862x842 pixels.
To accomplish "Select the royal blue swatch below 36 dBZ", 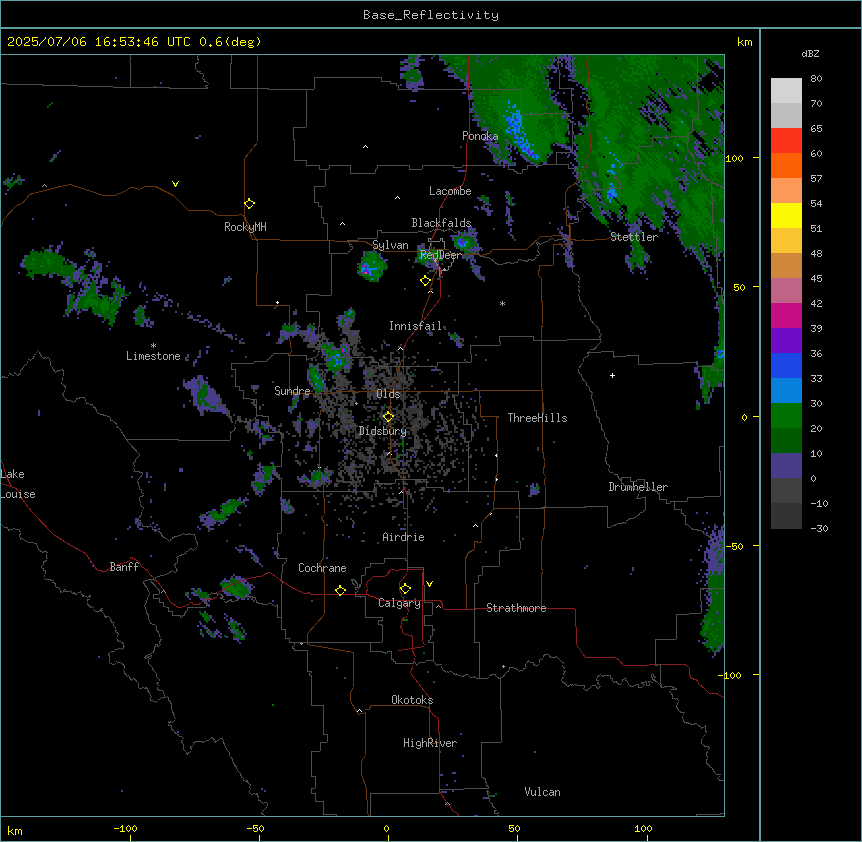I will 786,365.
